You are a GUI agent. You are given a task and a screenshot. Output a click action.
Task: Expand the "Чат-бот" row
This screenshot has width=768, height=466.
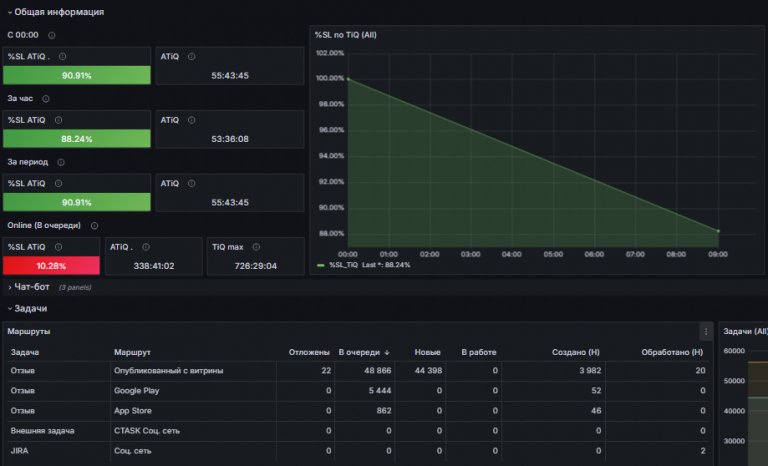coord(28,287)
